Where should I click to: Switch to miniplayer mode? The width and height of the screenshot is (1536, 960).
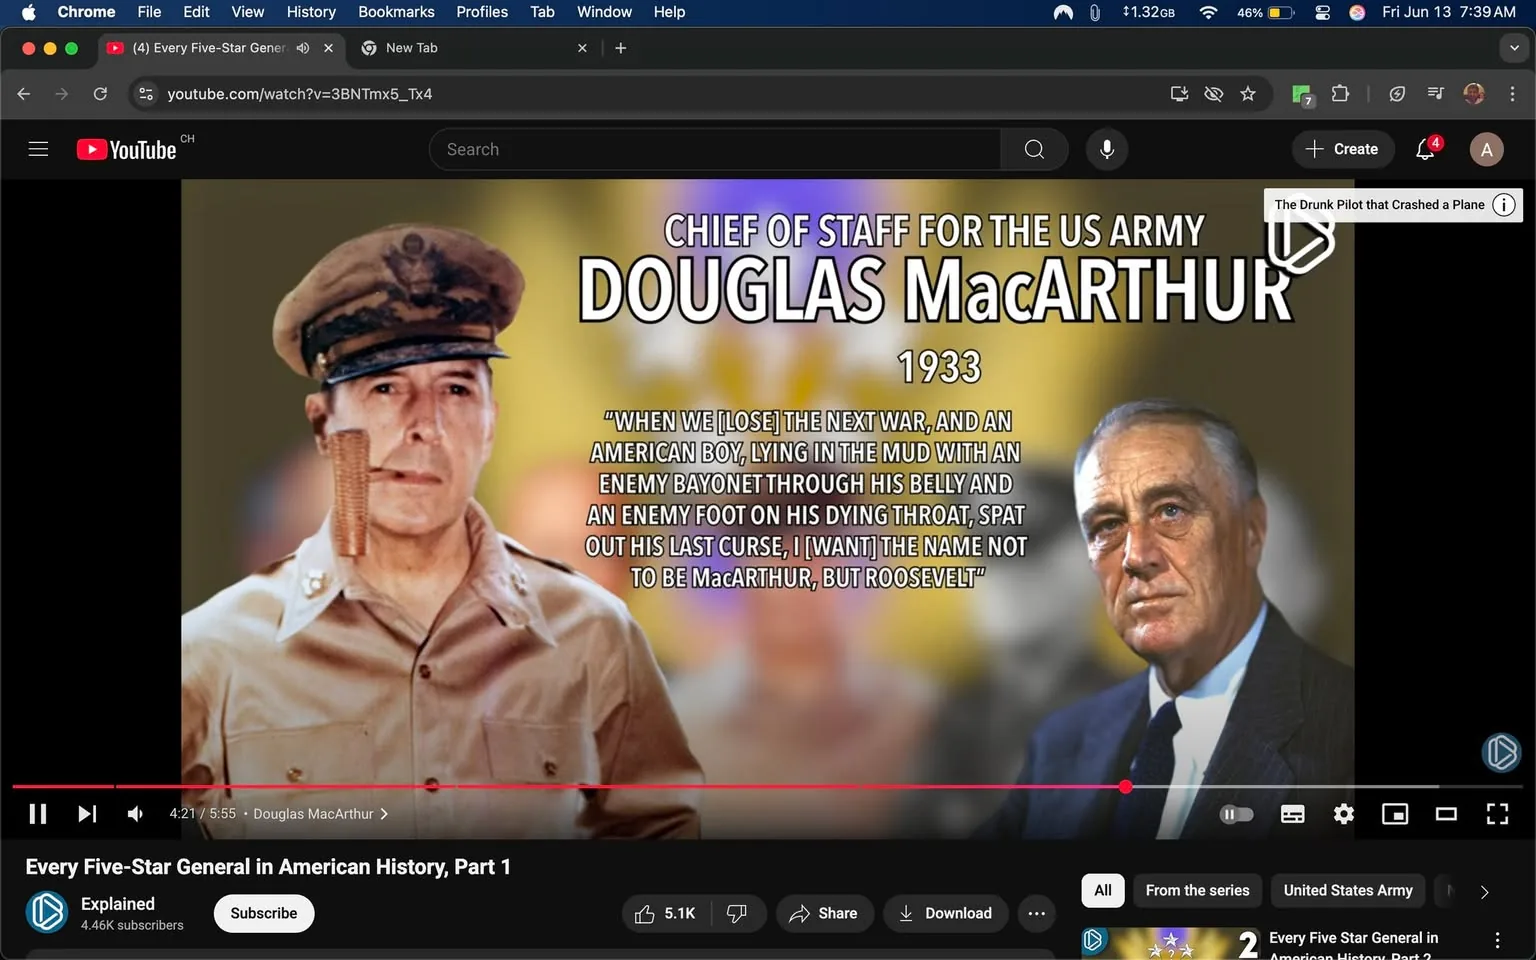click(1395, 813)
